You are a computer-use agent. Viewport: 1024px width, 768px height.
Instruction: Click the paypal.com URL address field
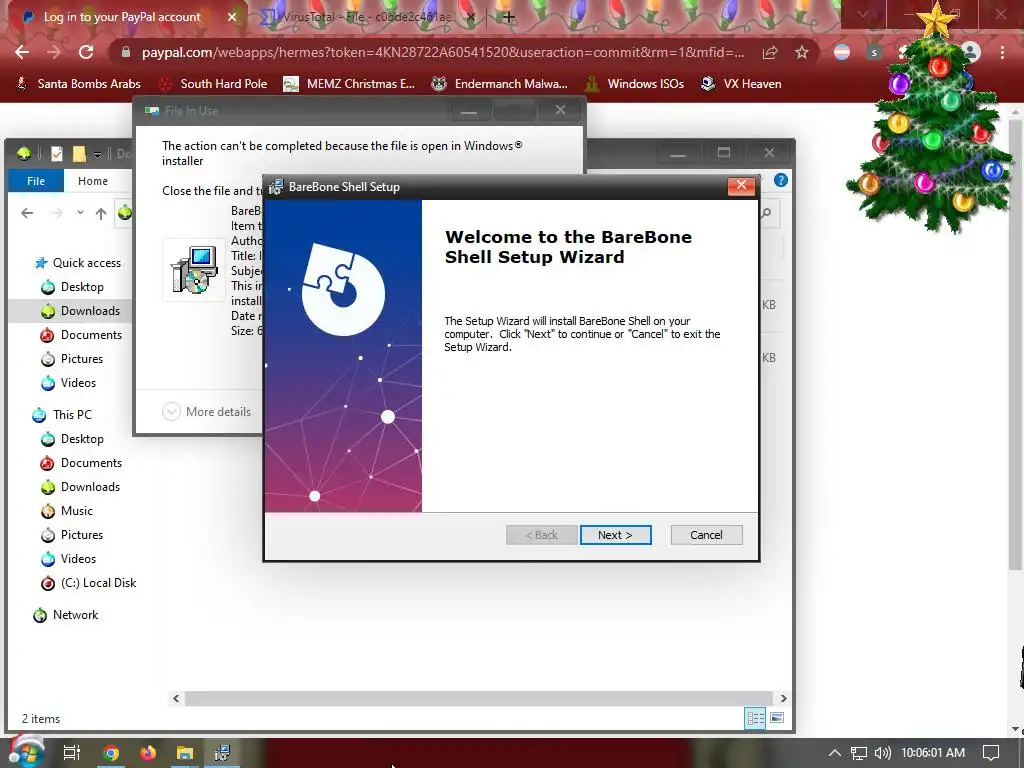443,52
